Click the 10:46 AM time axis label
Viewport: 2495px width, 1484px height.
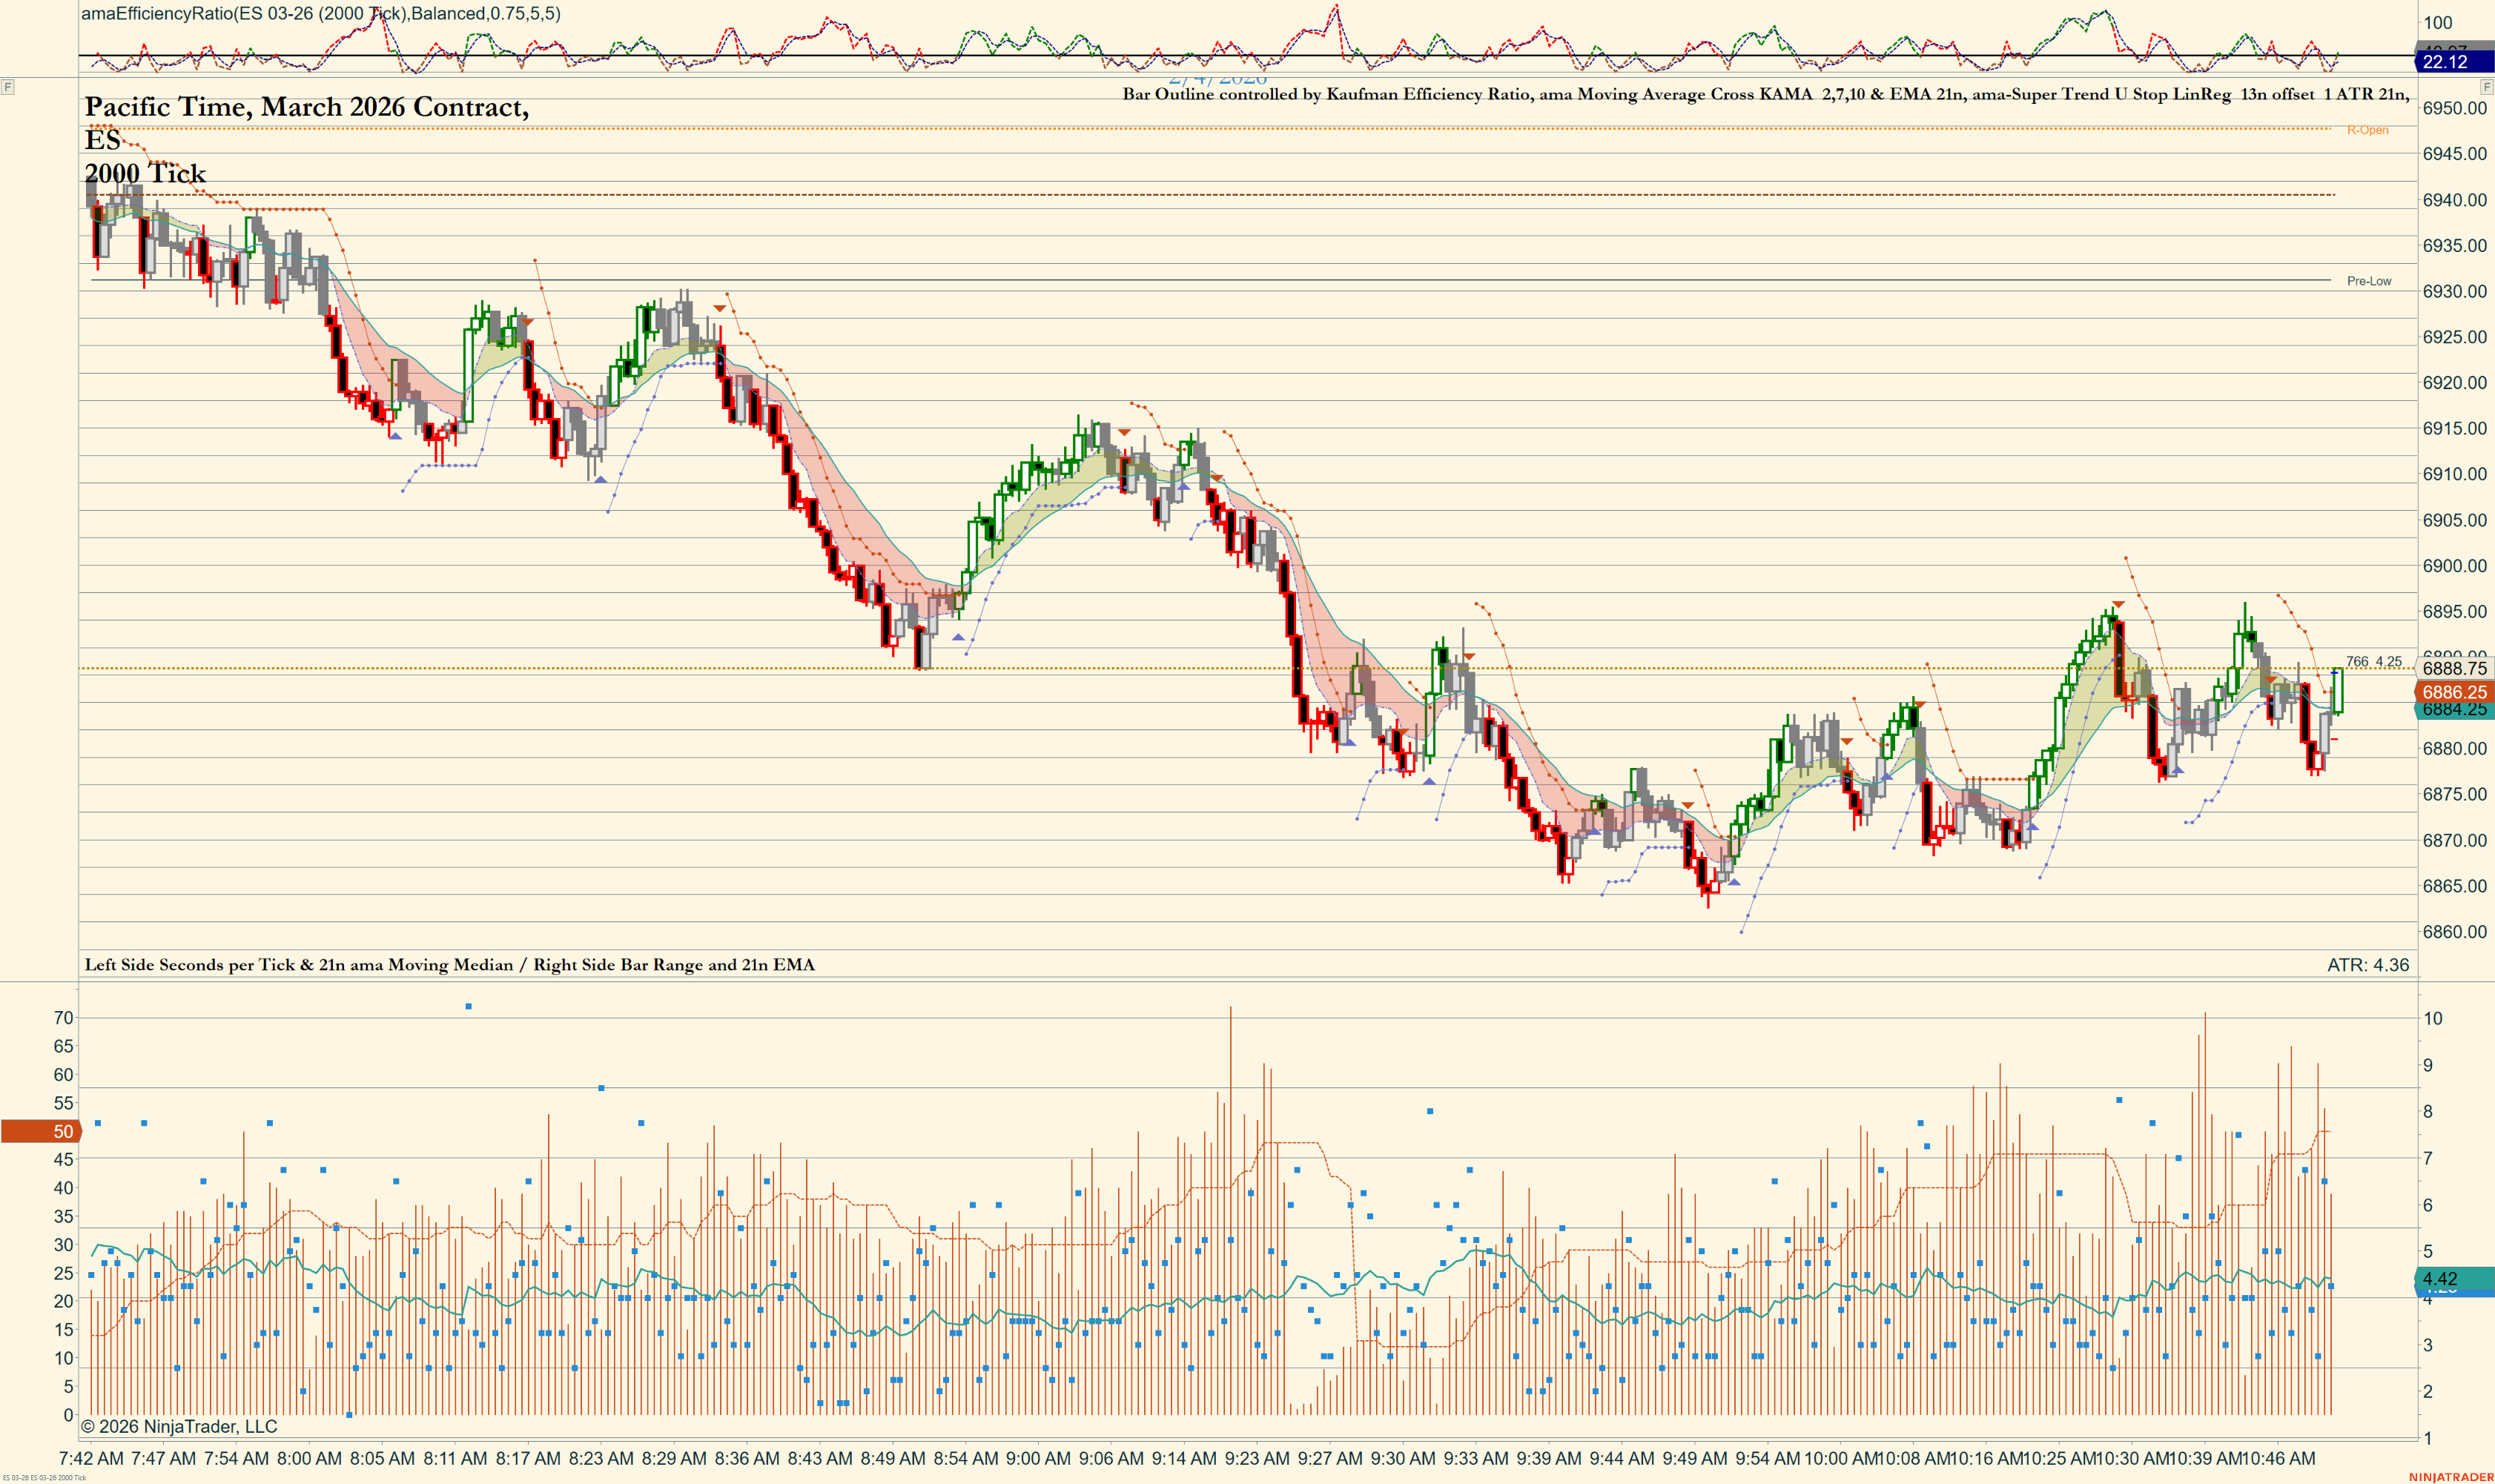2277,1458
